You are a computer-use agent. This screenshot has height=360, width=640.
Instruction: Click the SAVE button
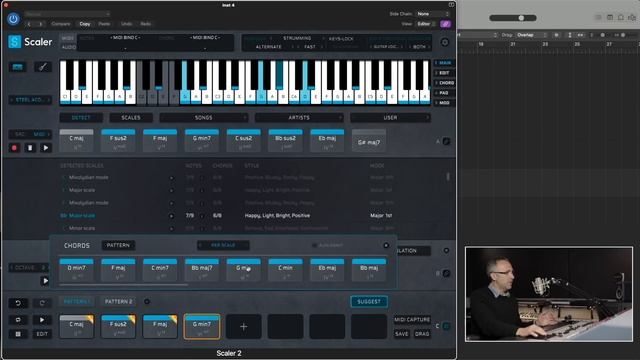tap(402, 334)
